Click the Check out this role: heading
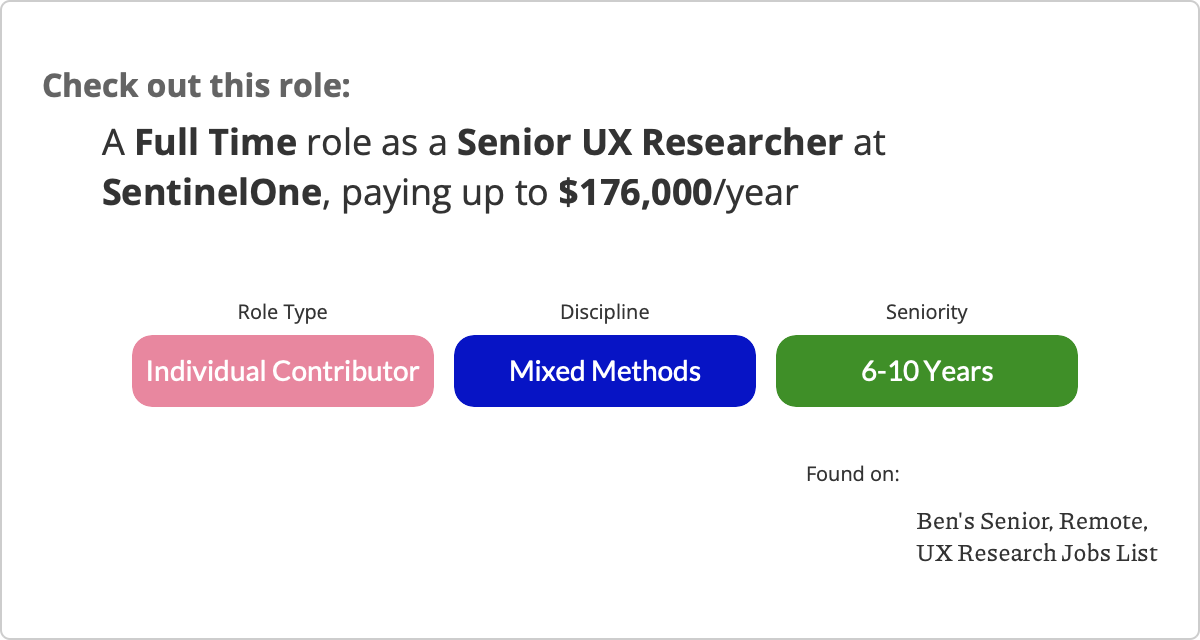 196,85
